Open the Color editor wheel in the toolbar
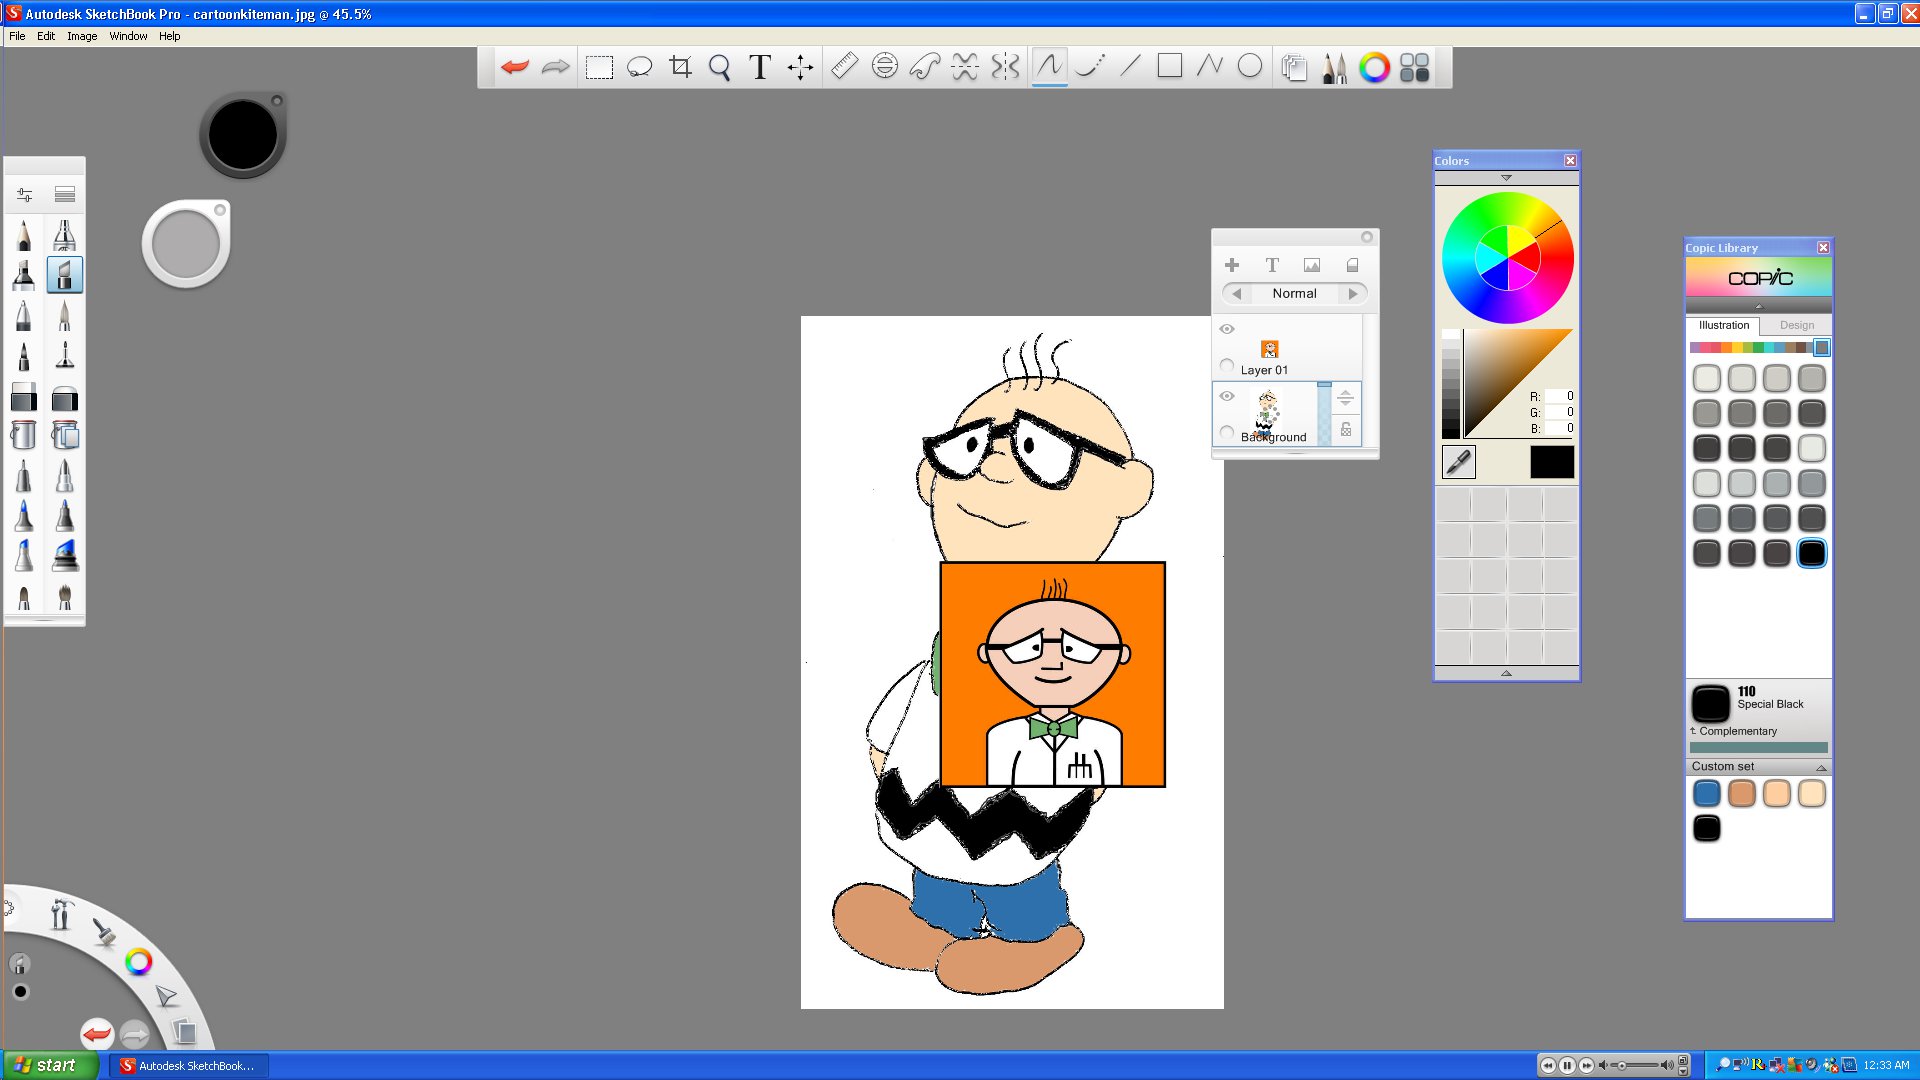The image size is (1920, 1080). point(1375,67)
